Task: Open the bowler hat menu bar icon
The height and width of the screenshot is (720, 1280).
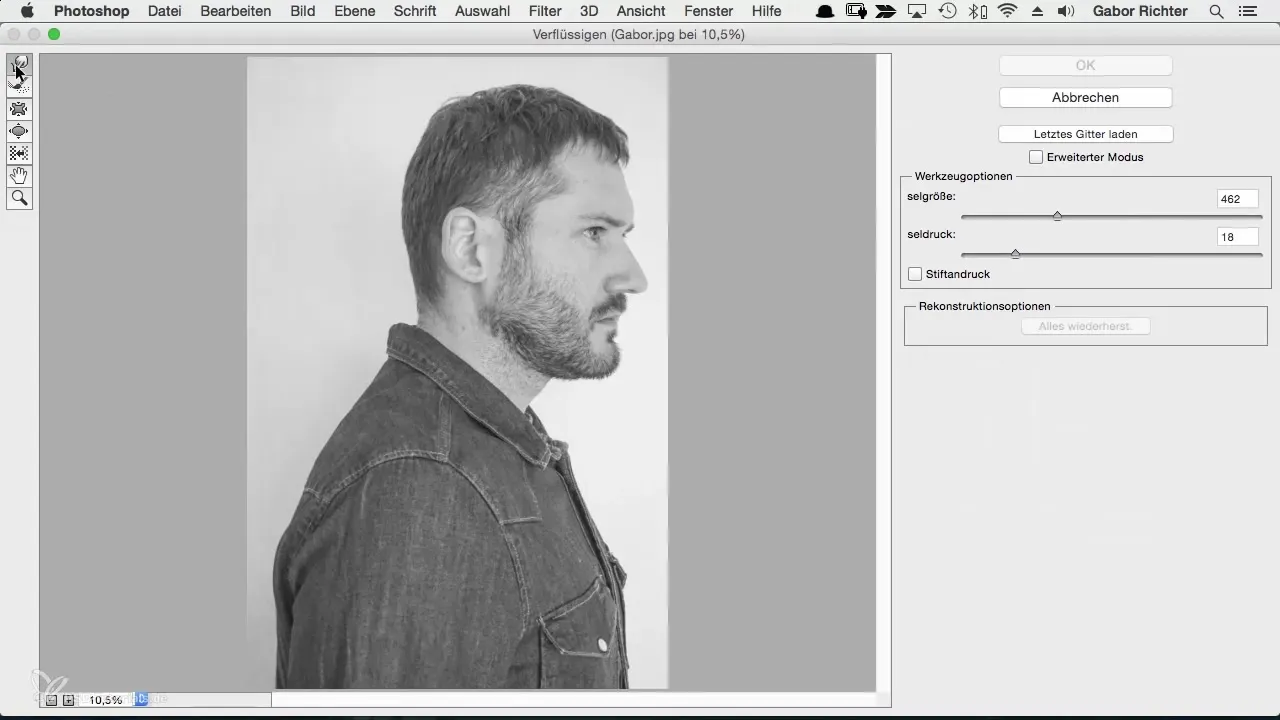Action: [827, 11]
